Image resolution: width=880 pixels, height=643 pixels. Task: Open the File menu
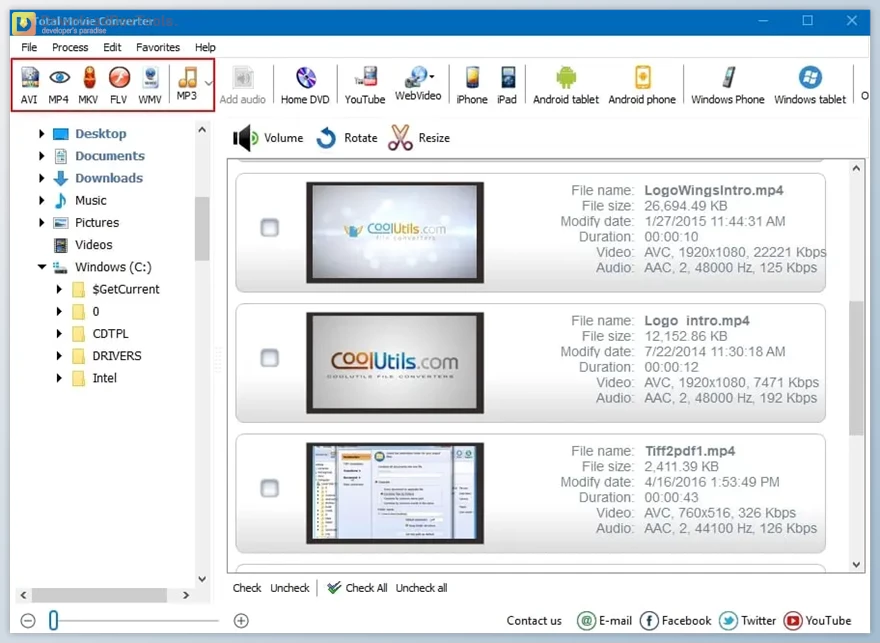[x=29, y=47]
